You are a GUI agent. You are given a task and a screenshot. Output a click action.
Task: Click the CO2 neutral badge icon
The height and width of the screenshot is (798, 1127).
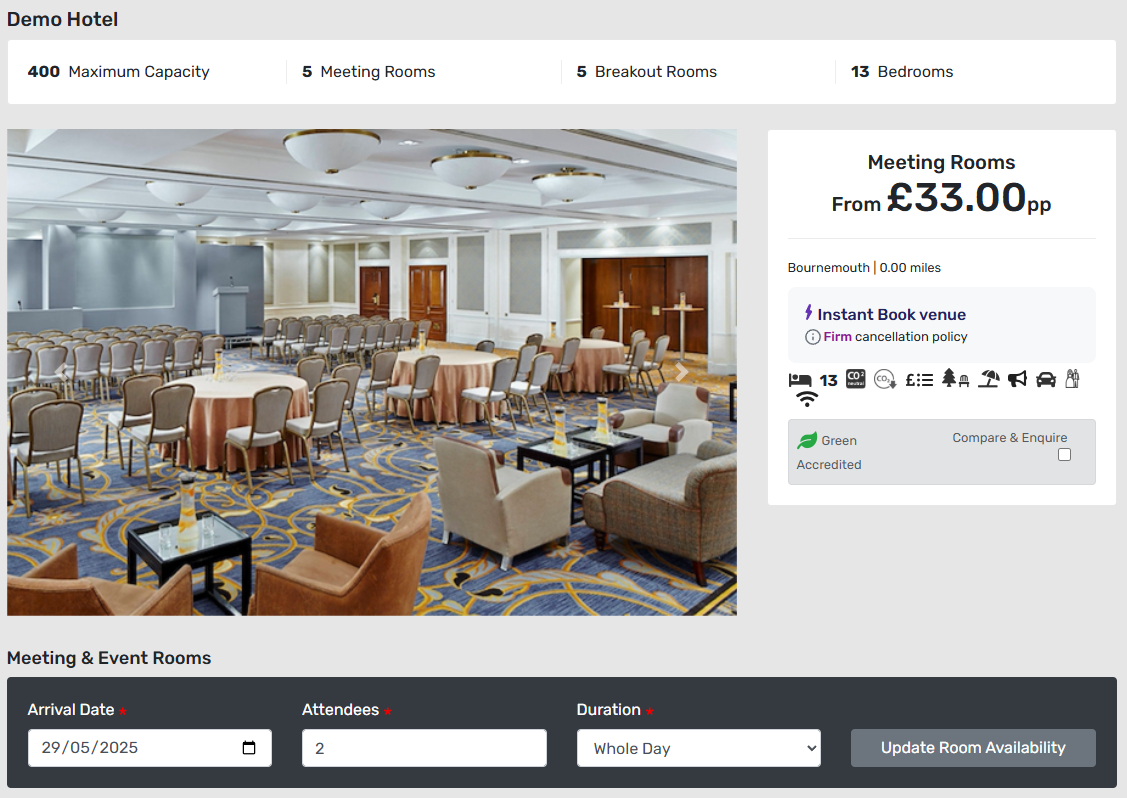[855, 378]
